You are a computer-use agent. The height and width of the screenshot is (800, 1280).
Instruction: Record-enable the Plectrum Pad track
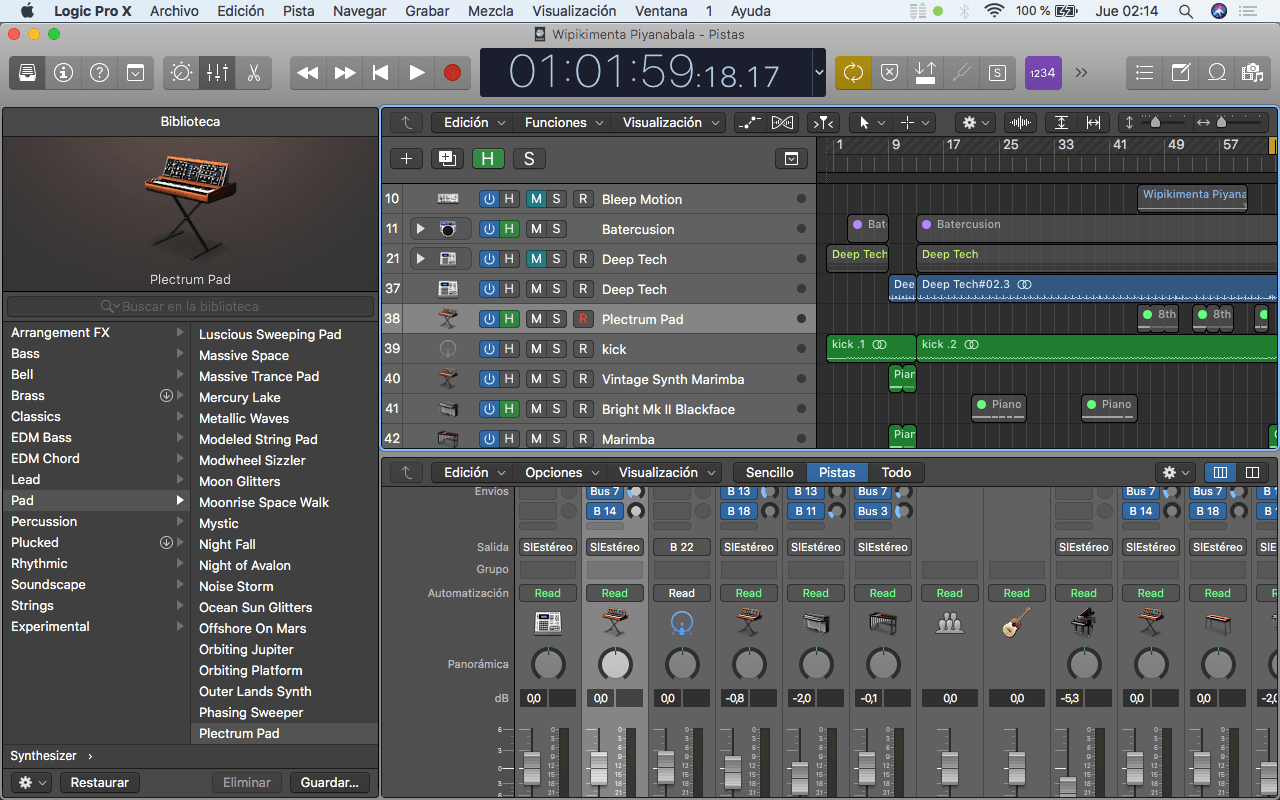(583, 319)
